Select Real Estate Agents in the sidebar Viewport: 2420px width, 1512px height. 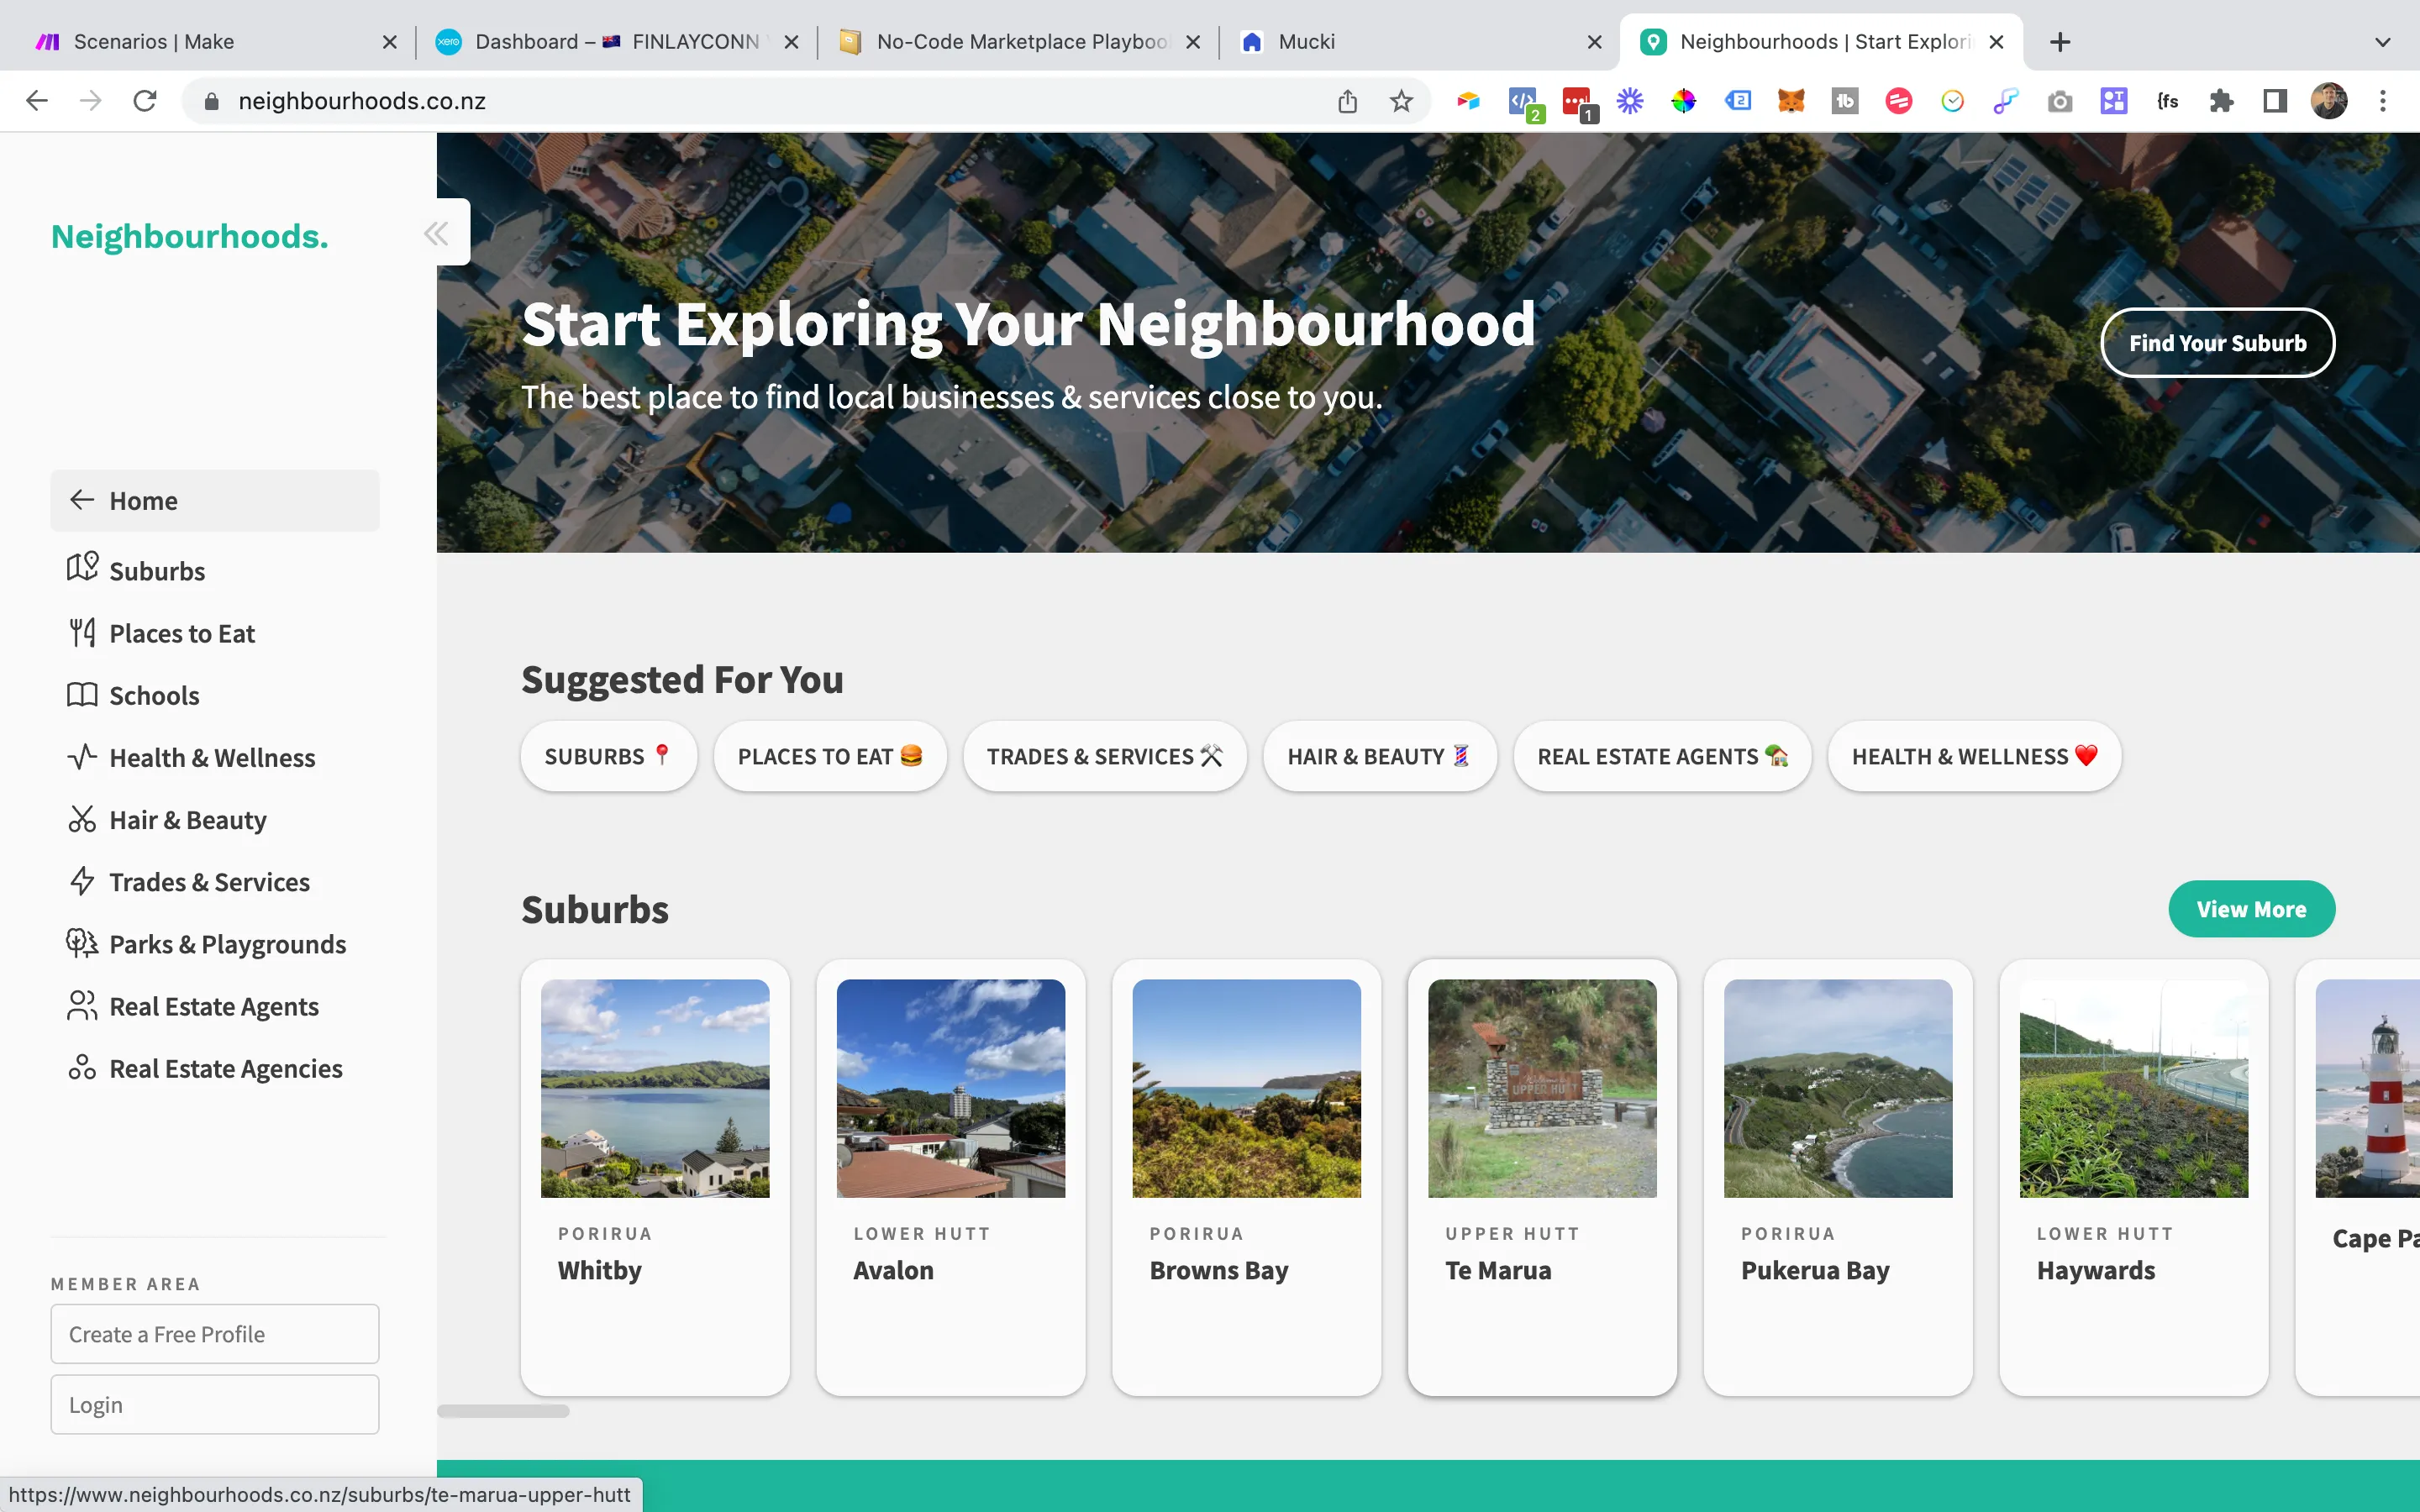(x=215, y=1007)
